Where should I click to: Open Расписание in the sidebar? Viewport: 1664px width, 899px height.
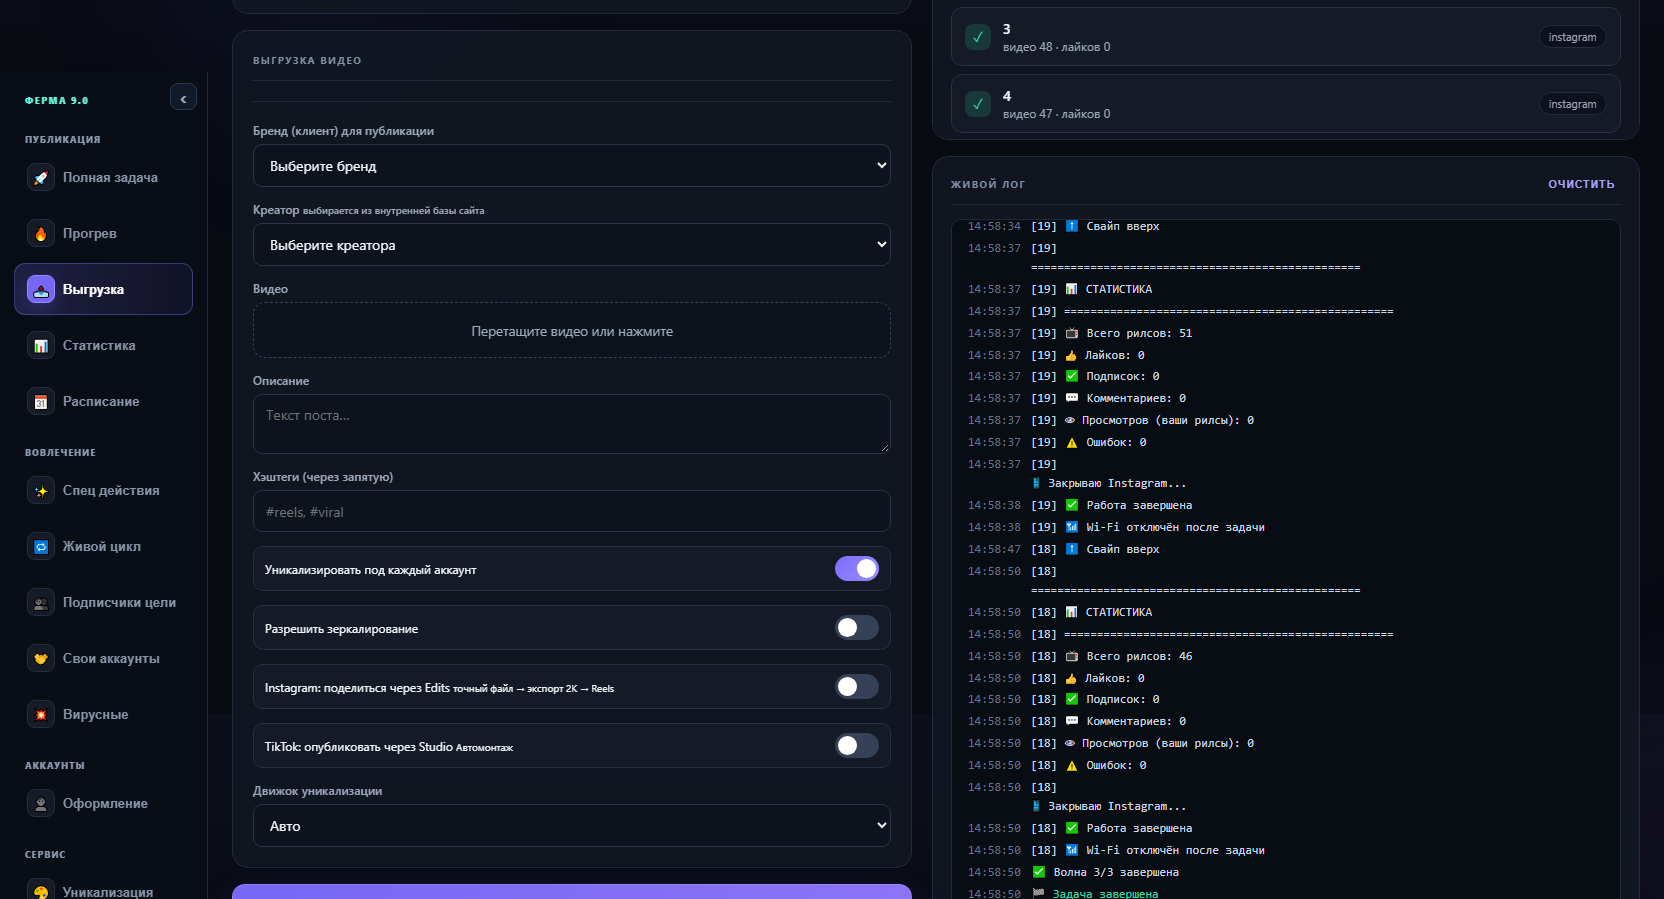click(x=104, y=402)
